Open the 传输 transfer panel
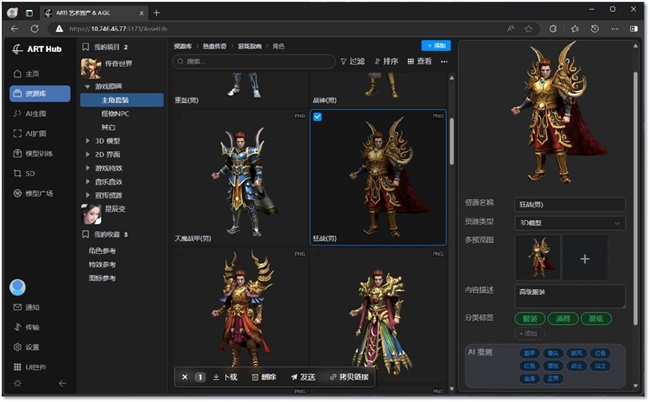 click(x=32, y=327)
